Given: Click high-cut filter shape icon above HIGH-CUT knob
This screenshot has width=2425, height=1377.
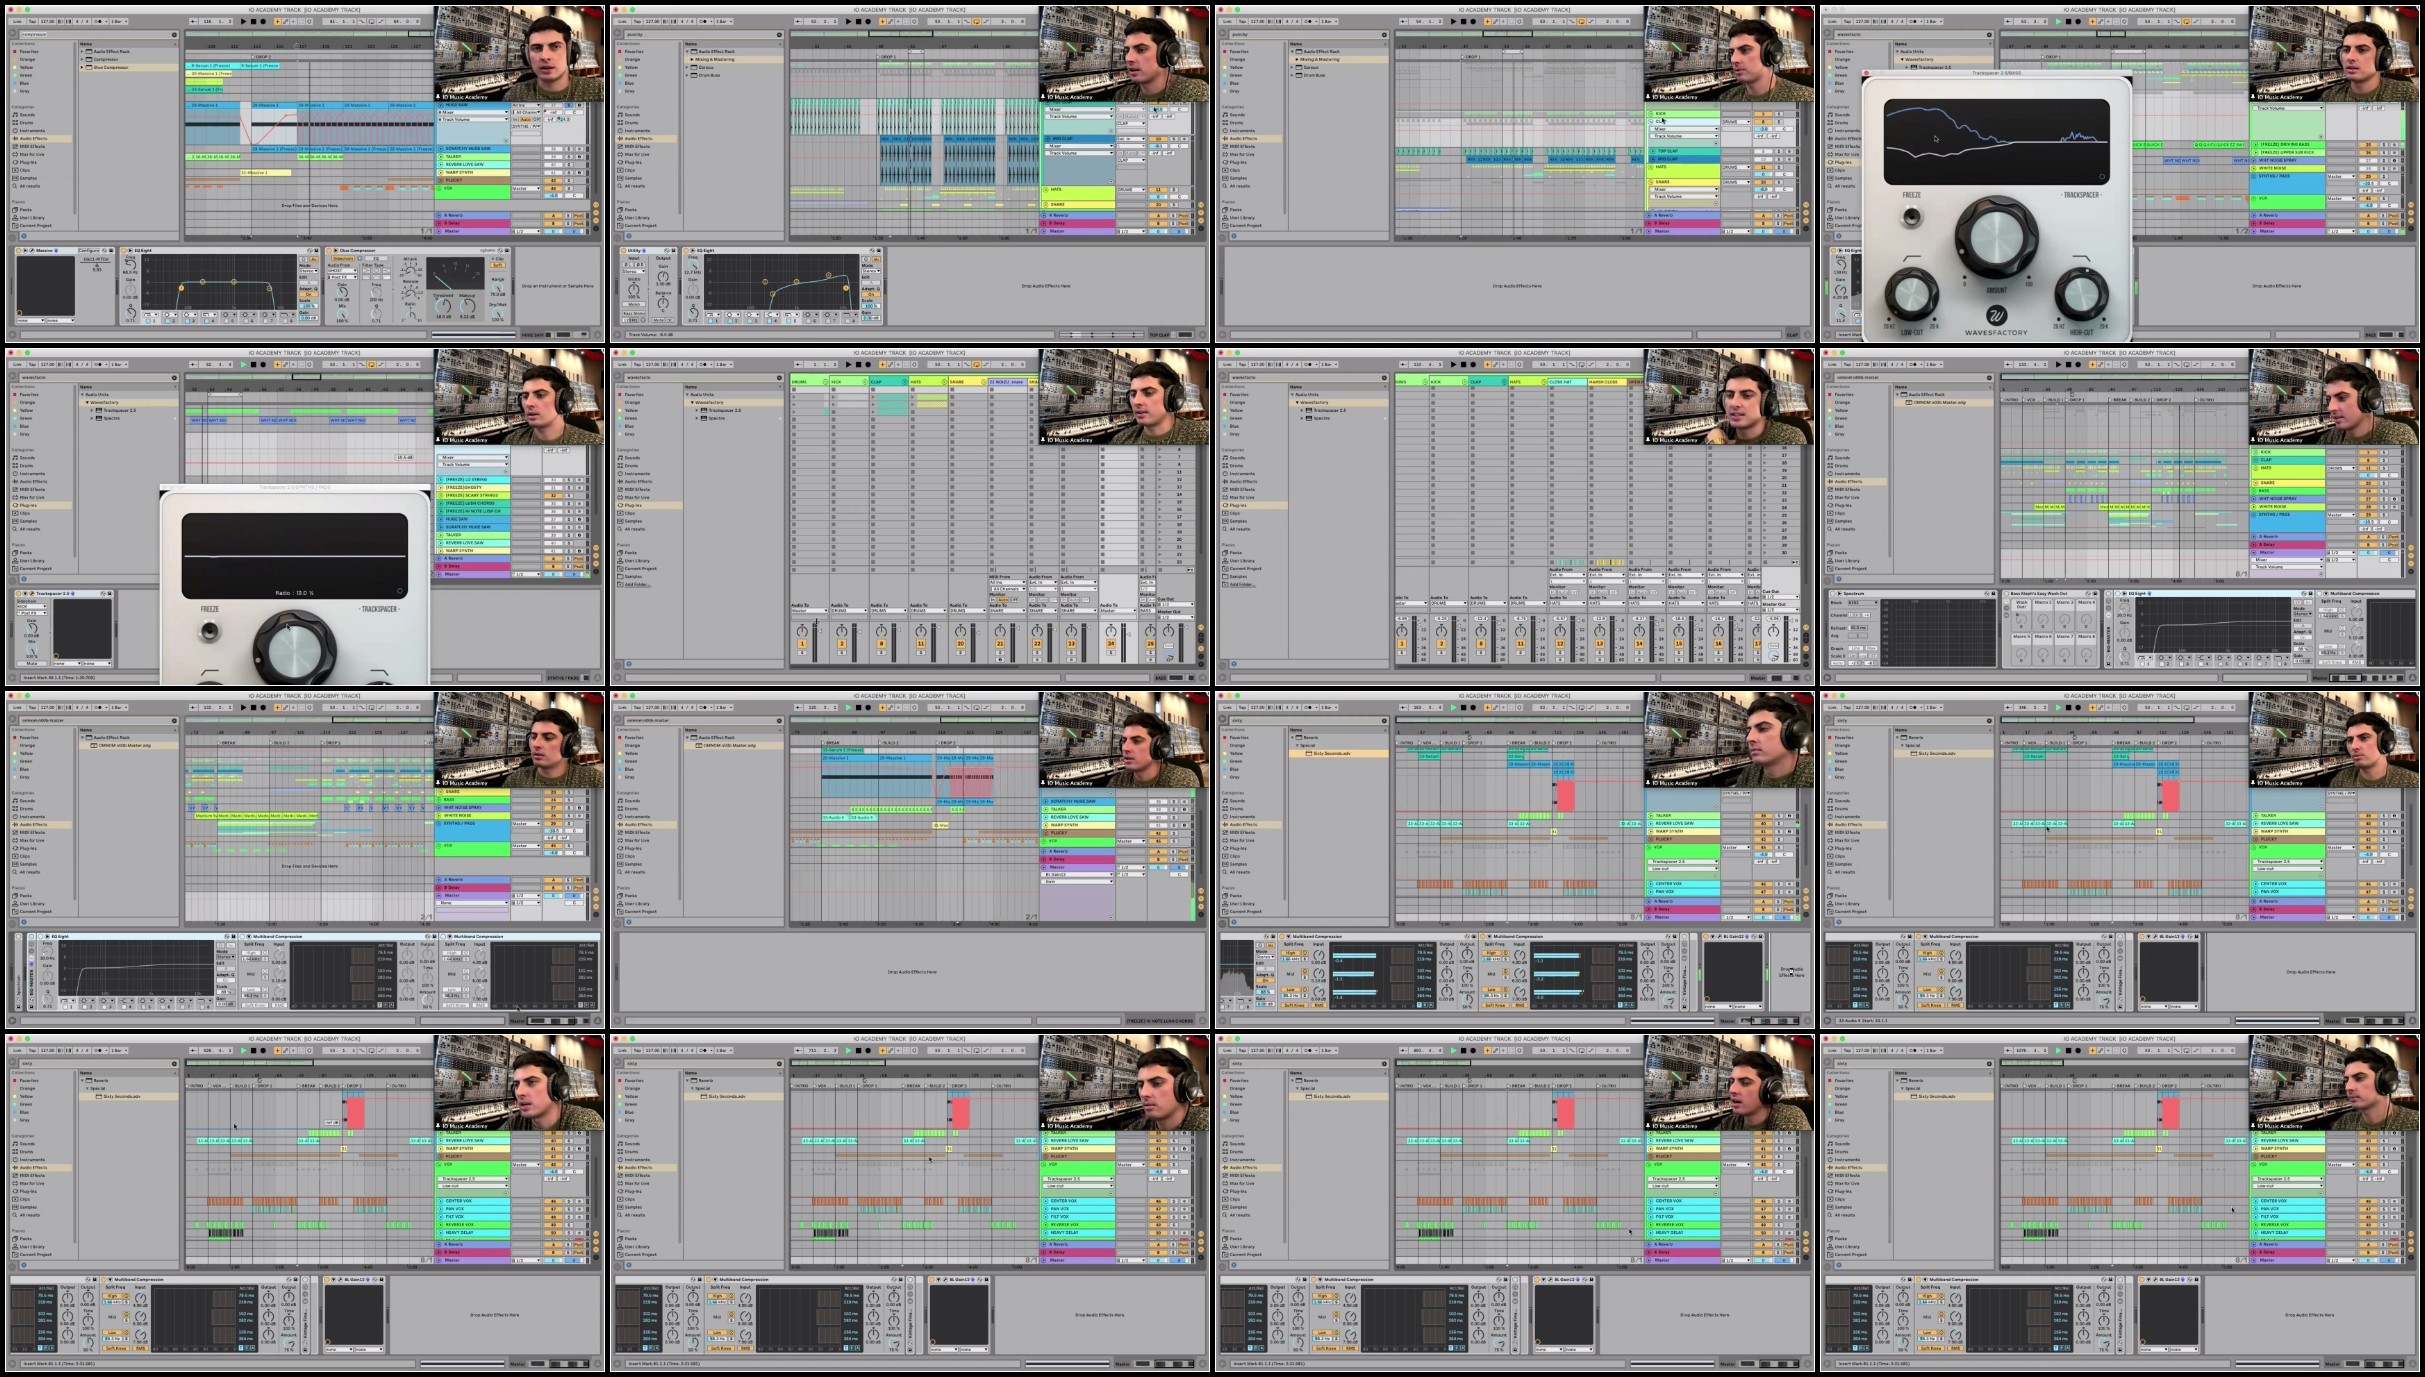Looking at the screenshot, I should point(2081,259).
